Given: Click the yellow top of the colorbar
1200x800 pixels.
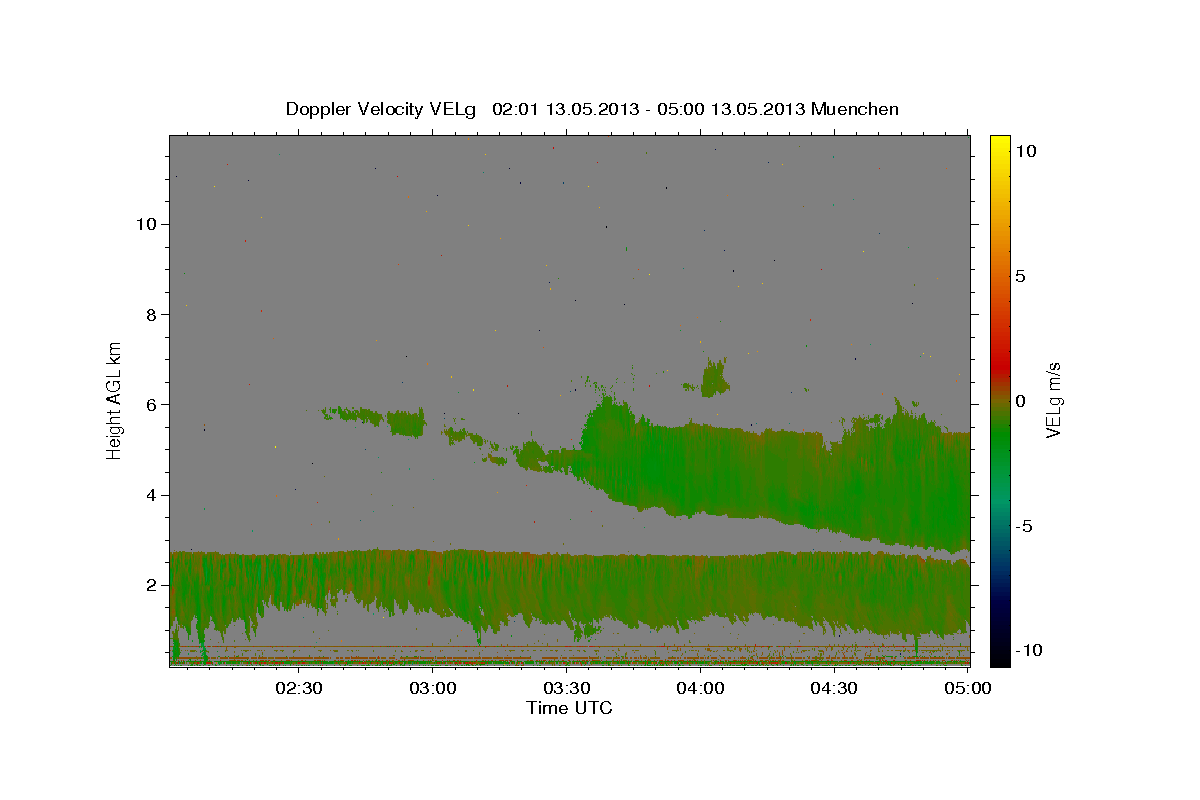Looking at the screenshot, I should [999, 145].
